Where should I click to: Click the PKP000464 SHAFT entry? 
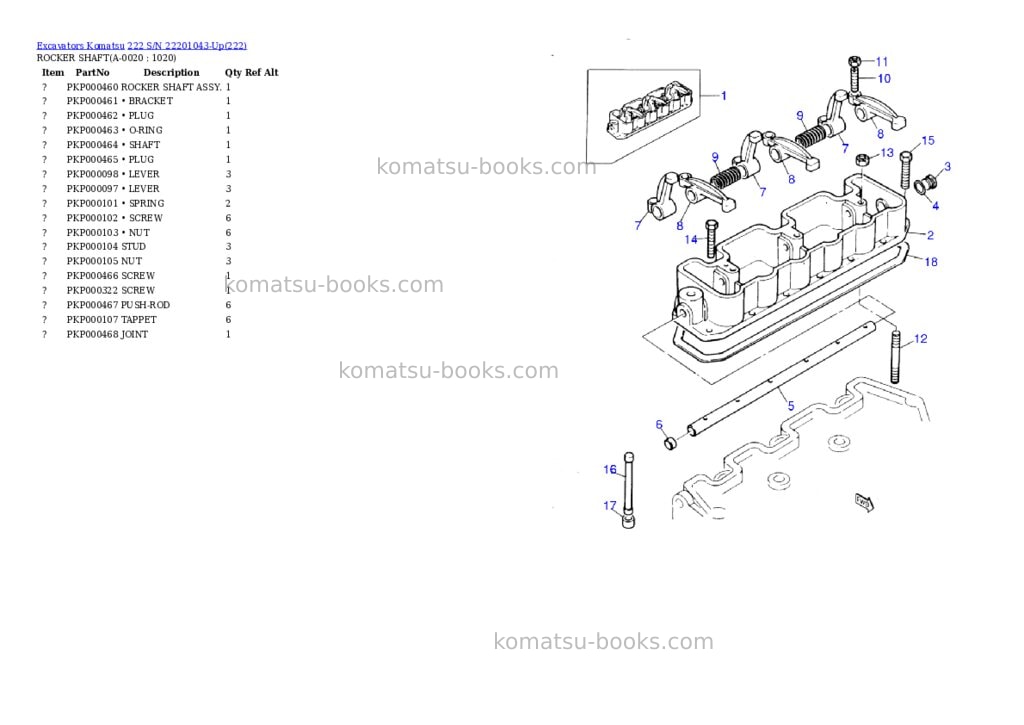136,145
